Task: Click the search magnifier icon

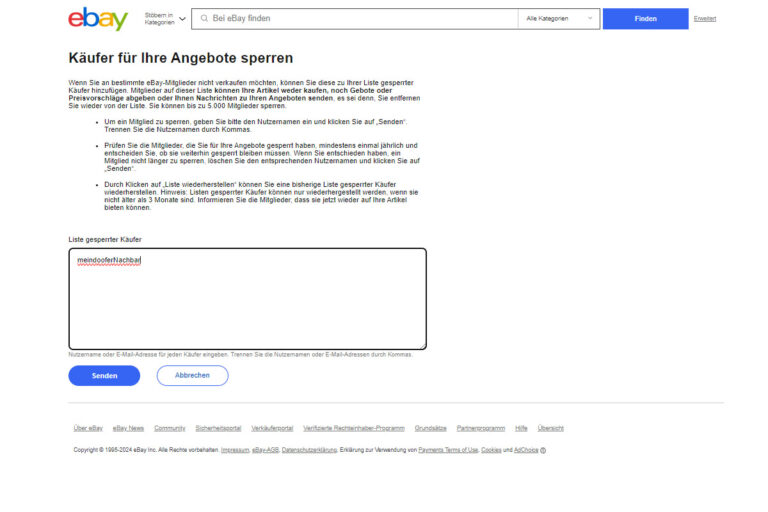Action: (x=204, y=19)
